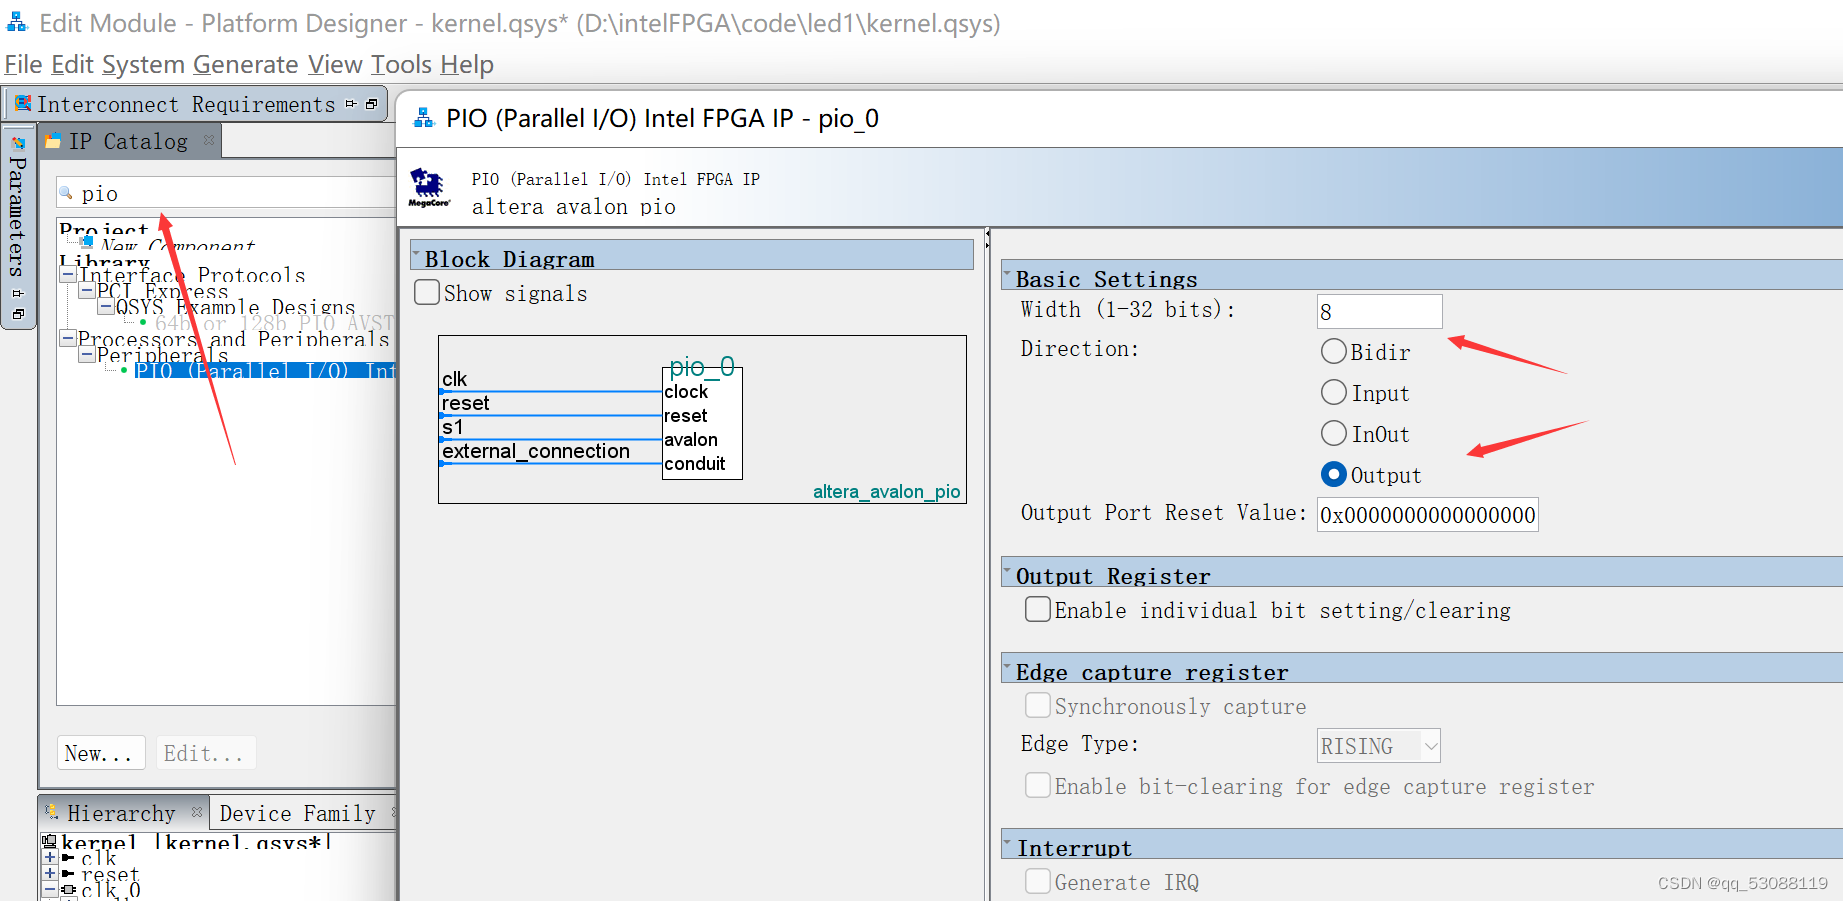Image resolution: width=1843 pixels, height=901 pixels.
Task: Toggle the Synchronously capture checkbox
Action: point(1038,705)
